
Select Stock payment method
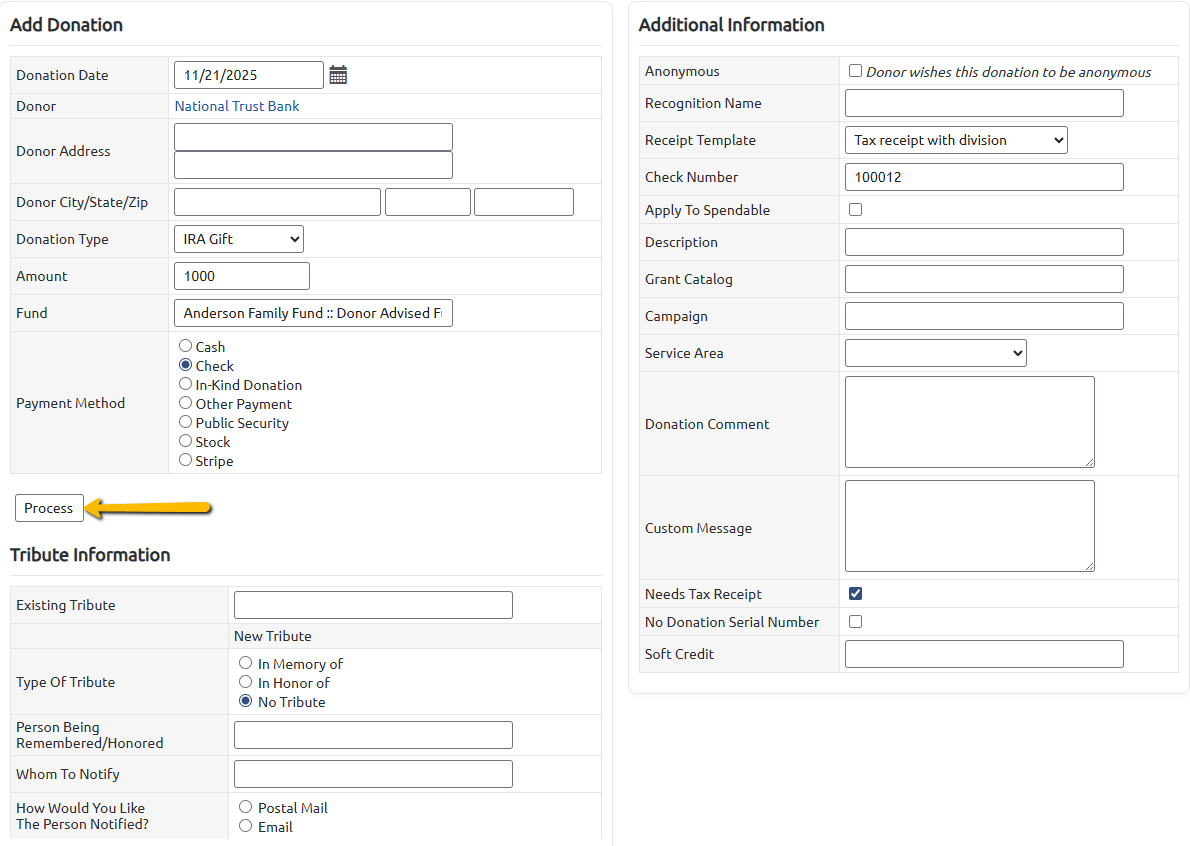click(185, 441)
